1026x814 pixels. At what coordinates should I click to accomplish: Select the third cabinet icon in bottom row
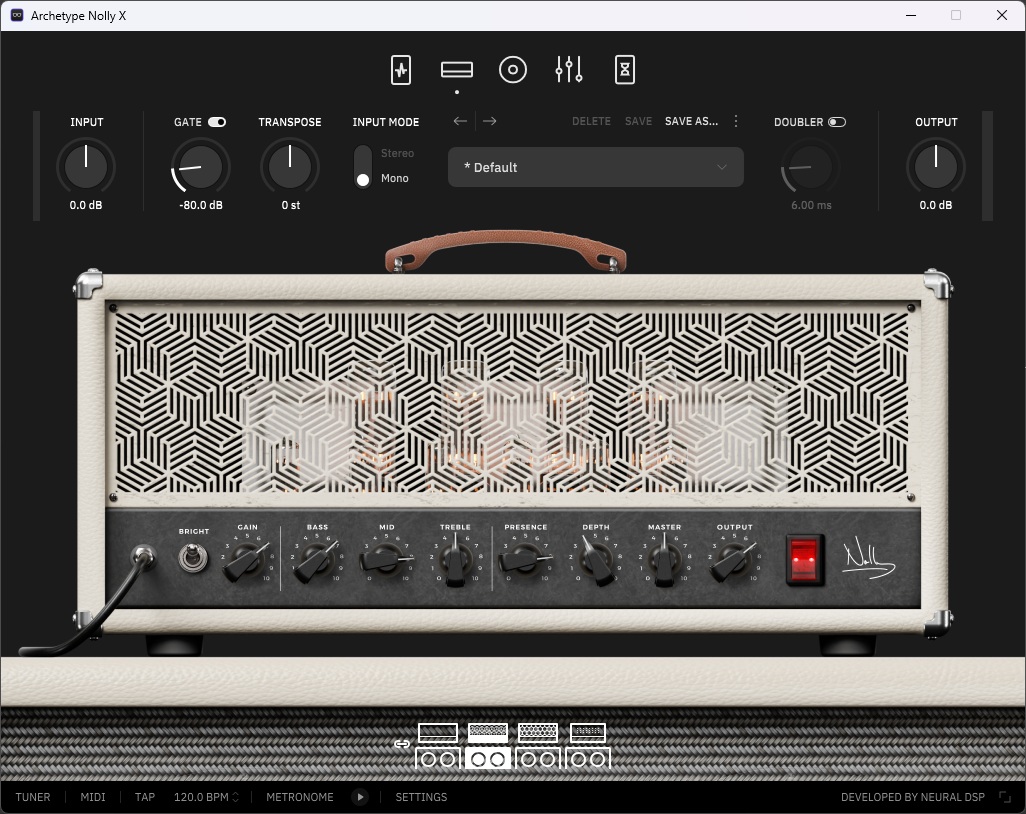(x=538, y=758)
